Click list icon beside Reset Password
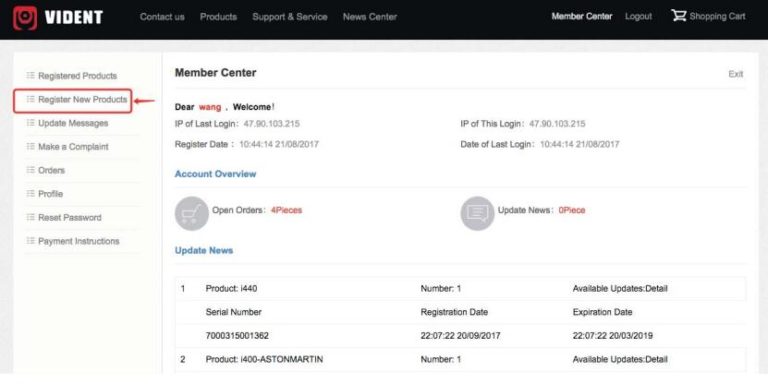Viewport: 768px width, 384px height. click(x=30, y=217)
